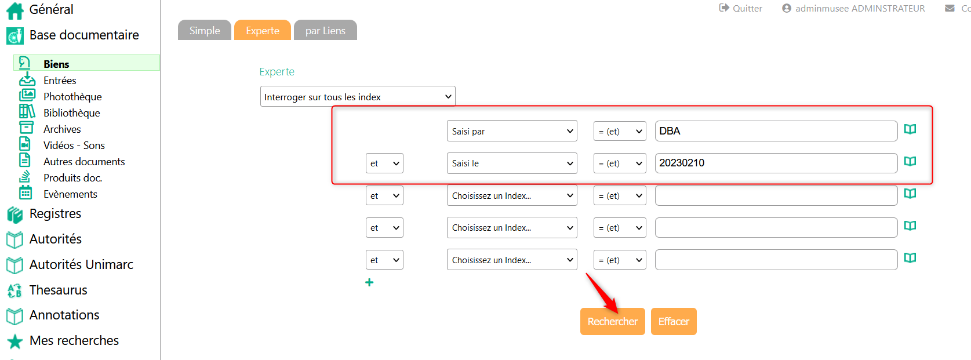Open the index book icon beside 20230210 field
This screenshot has width=971, height=360.
point(910,161)
